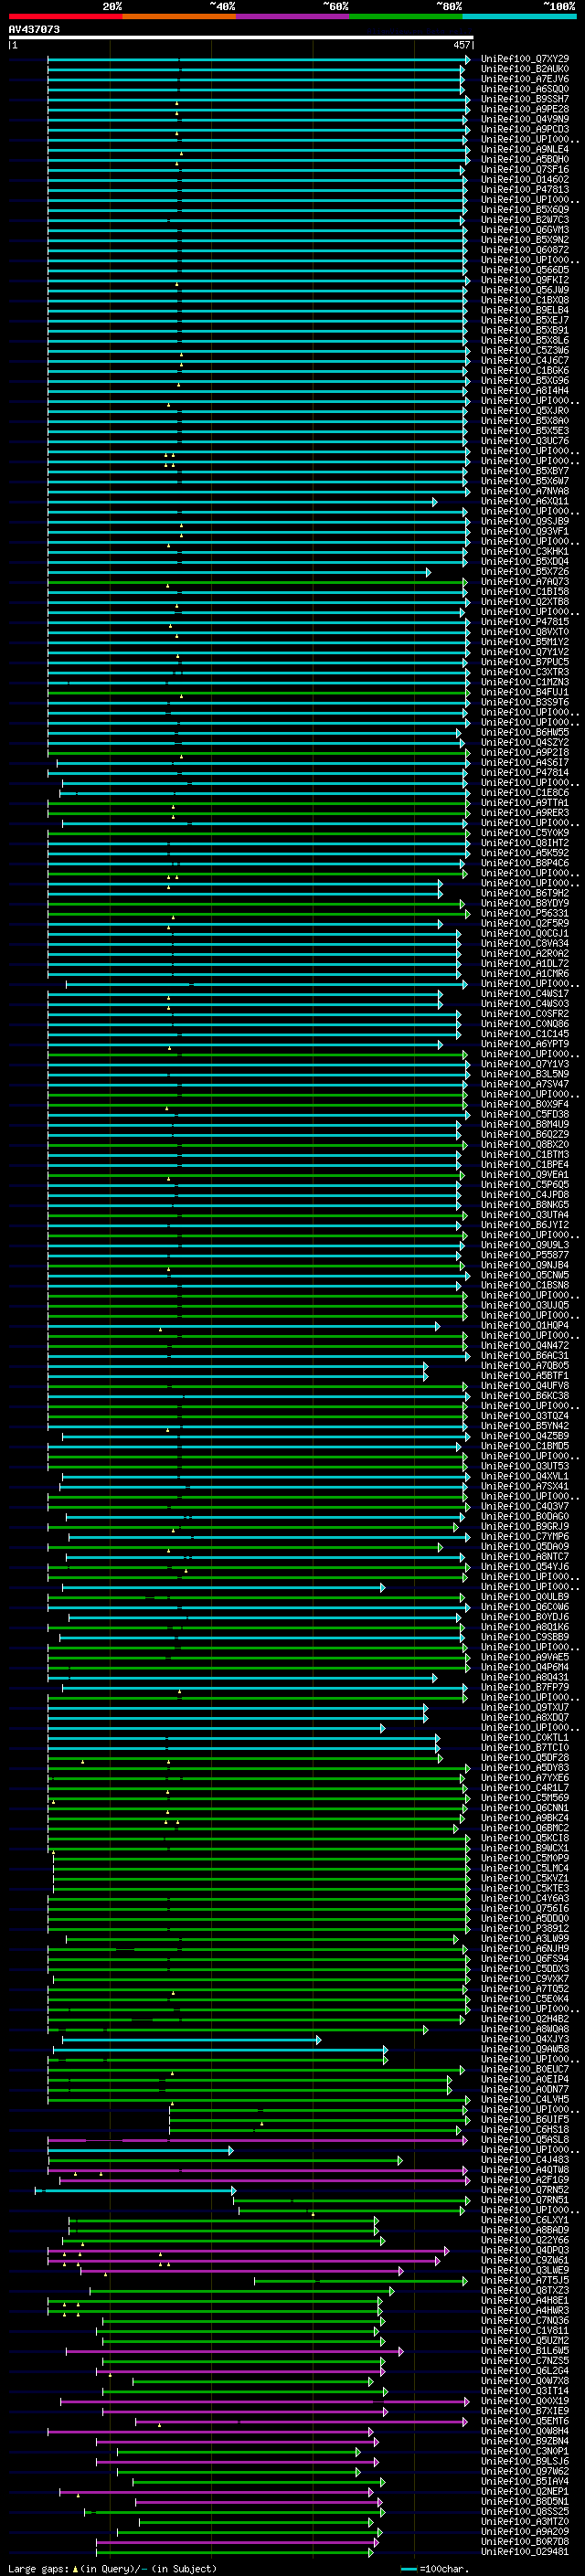
Task: Select hit label UniRef100_C6LXY1
Action: [525, 2220]
